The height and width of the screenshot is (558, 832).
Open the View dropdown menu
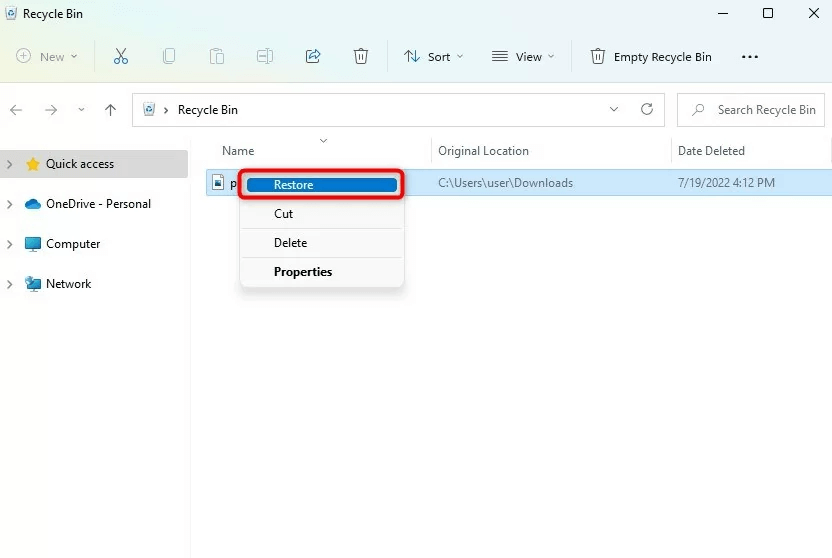pyautogui.click(x=522, y=57)
